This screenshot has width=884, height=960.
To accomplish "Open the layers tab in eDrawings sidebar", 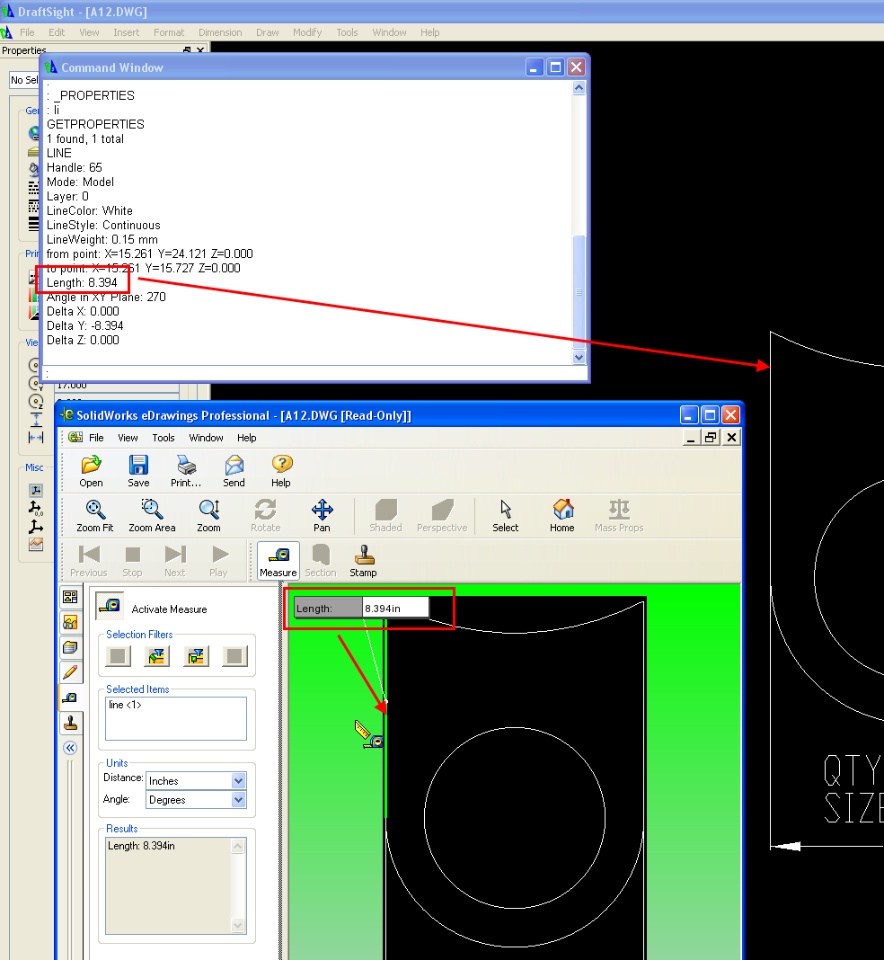I will pyautogui.click(x=70, y=648).
